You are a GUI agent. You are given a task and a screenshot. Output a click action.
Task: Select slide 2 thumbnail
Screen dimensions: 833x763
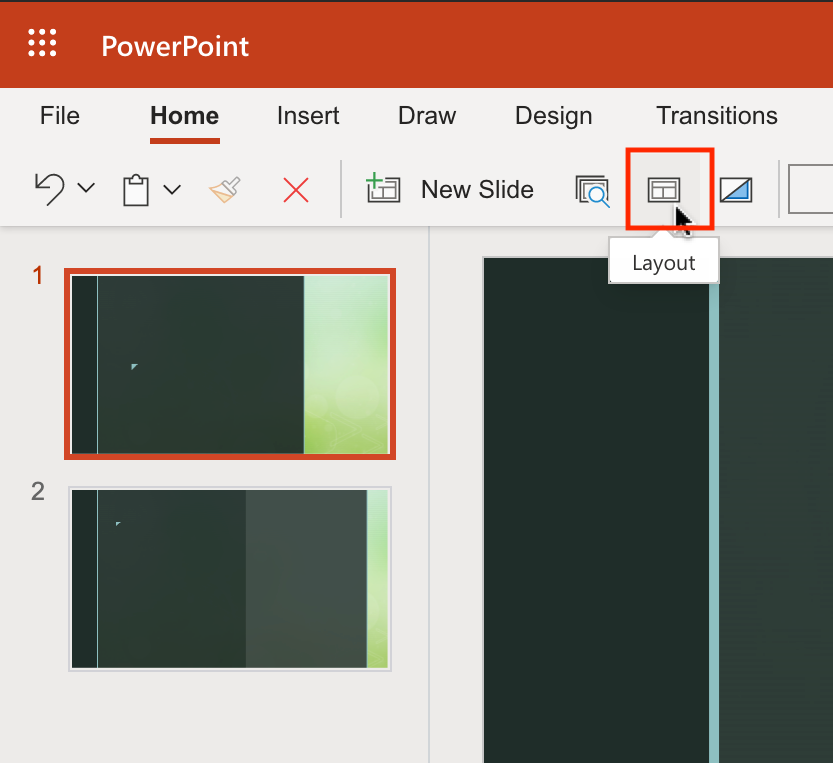[229, 578]
